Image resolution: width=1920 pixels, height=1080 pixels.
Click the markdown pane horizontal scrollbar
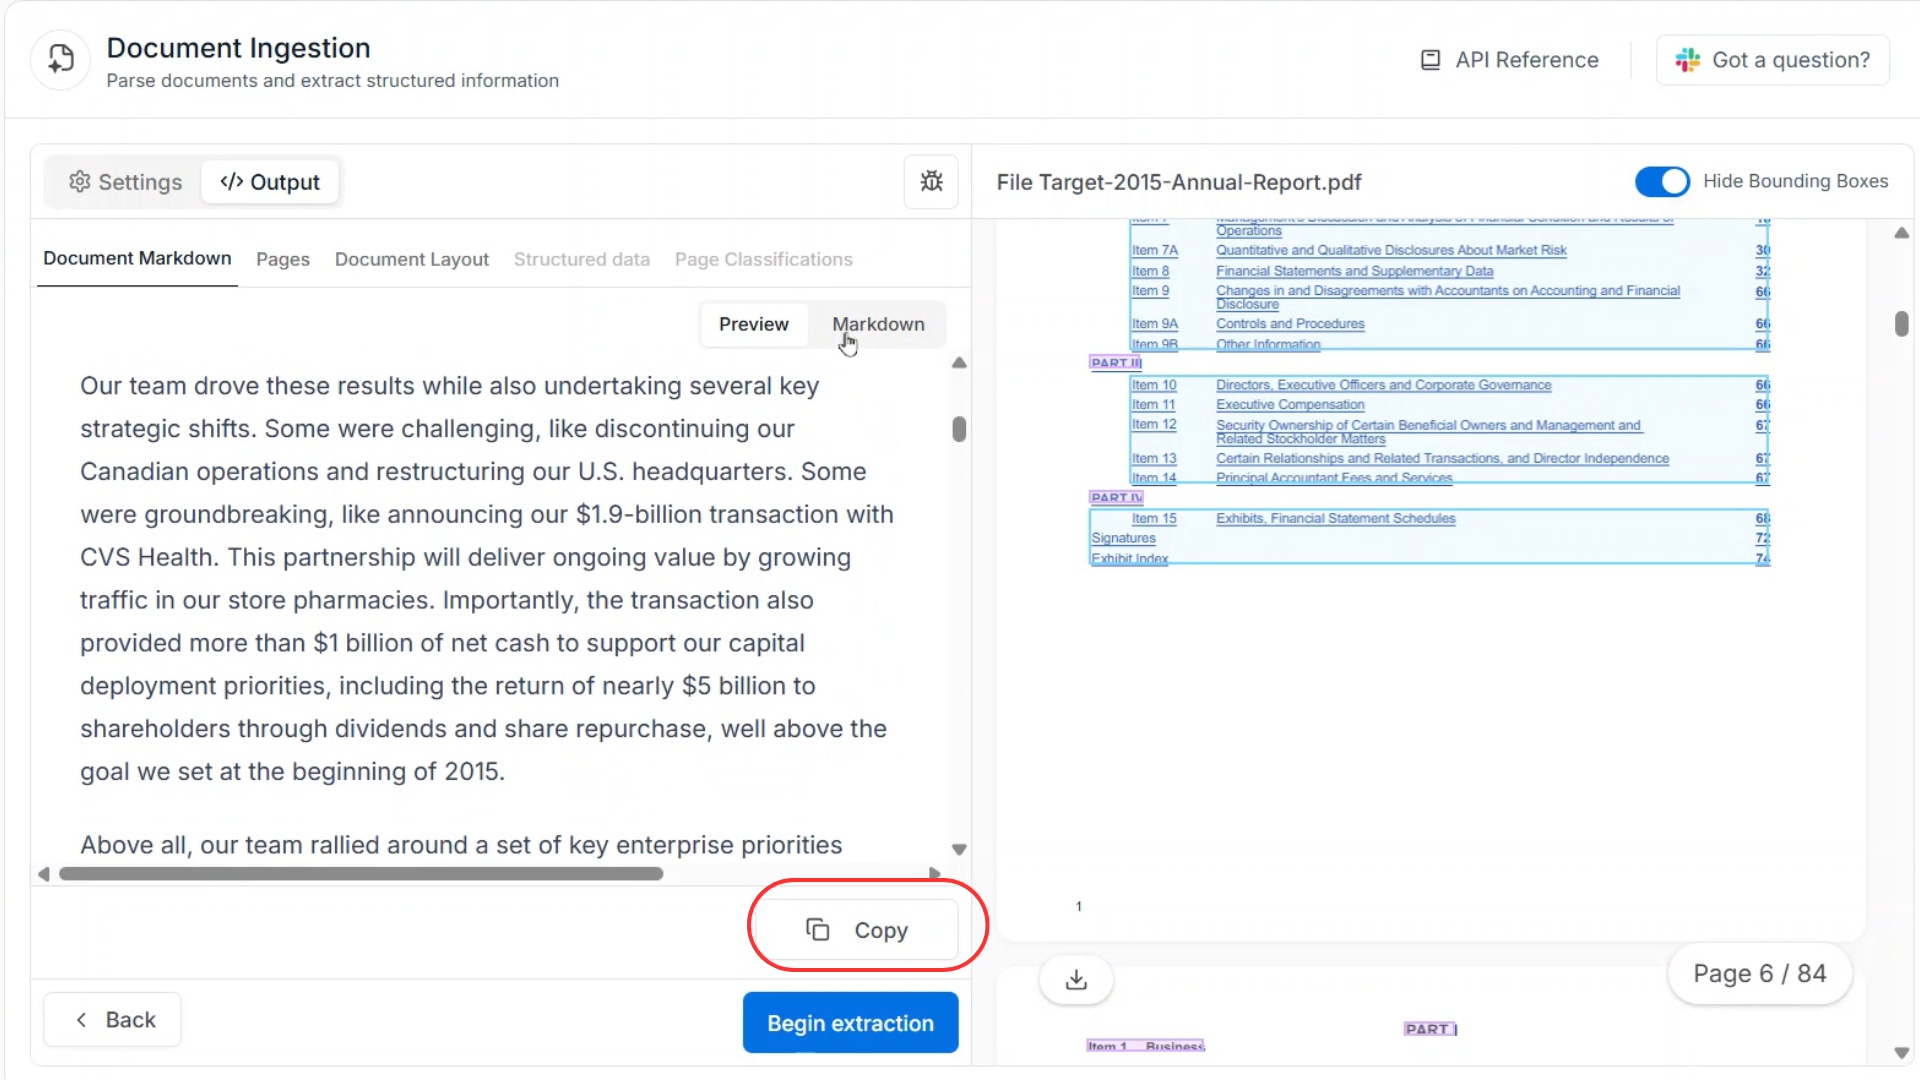pyautogui.click(x=361, y=874)
